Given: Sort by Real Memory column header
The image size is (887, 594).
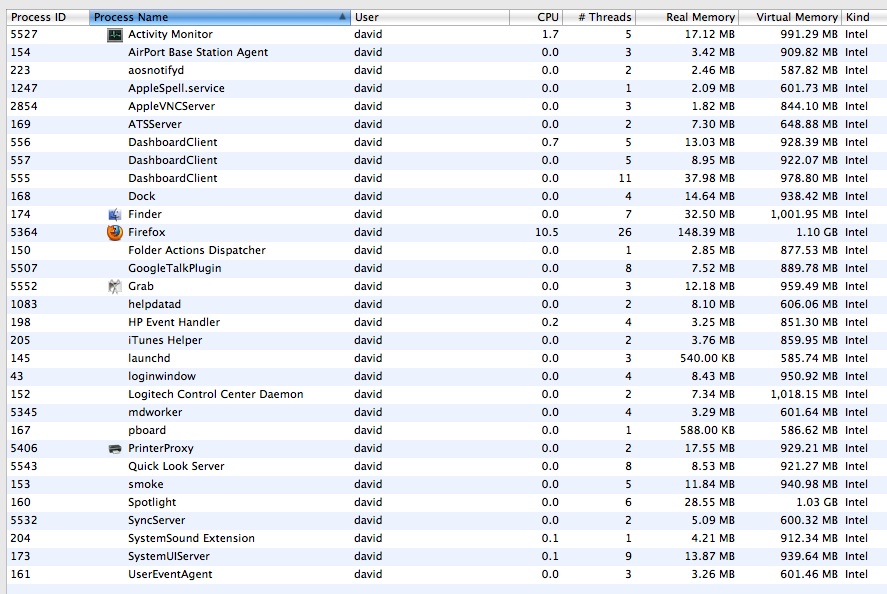Looking at the screenshot, I should point(687,17).
